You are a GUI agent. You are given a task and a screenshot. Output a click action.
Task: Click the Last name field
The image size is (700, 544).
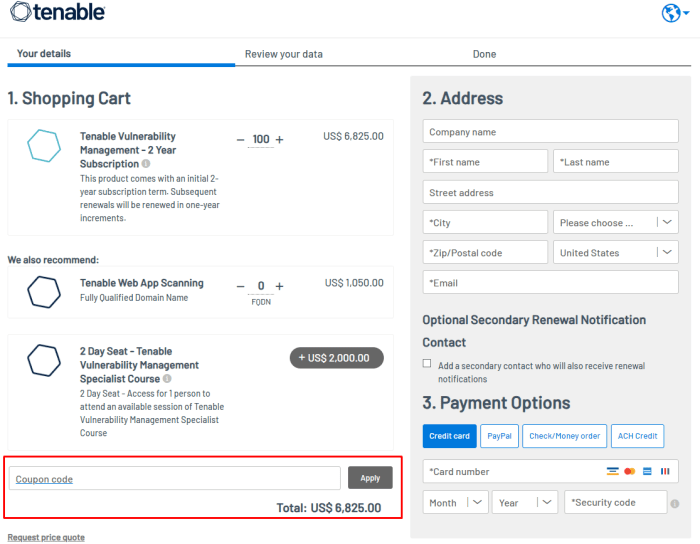coord(616,162)
